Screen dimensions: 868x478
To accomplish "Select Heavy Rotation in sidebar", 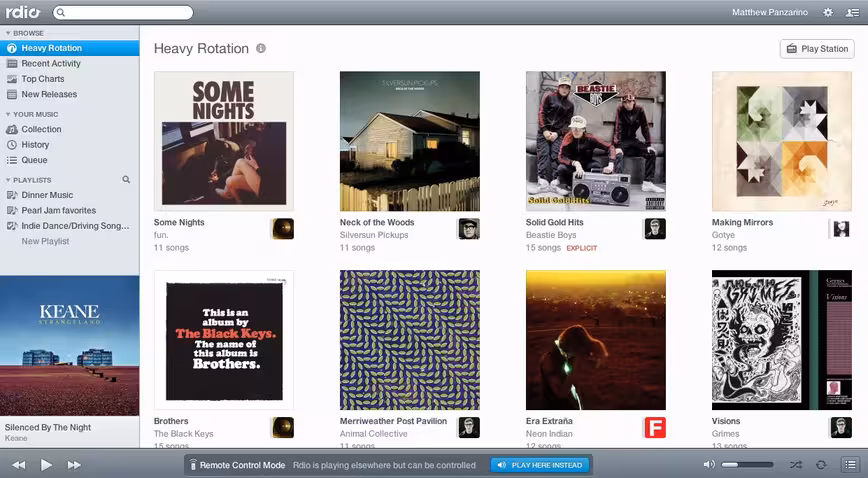I will click(70, 48).
